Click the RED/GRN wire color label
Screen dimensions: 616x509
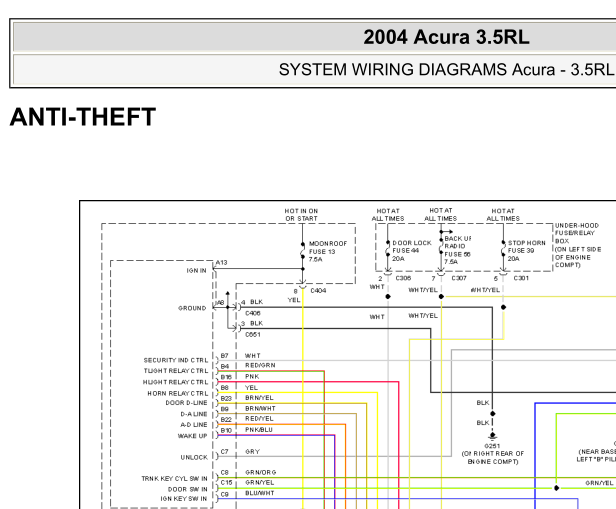click(260, 365)
